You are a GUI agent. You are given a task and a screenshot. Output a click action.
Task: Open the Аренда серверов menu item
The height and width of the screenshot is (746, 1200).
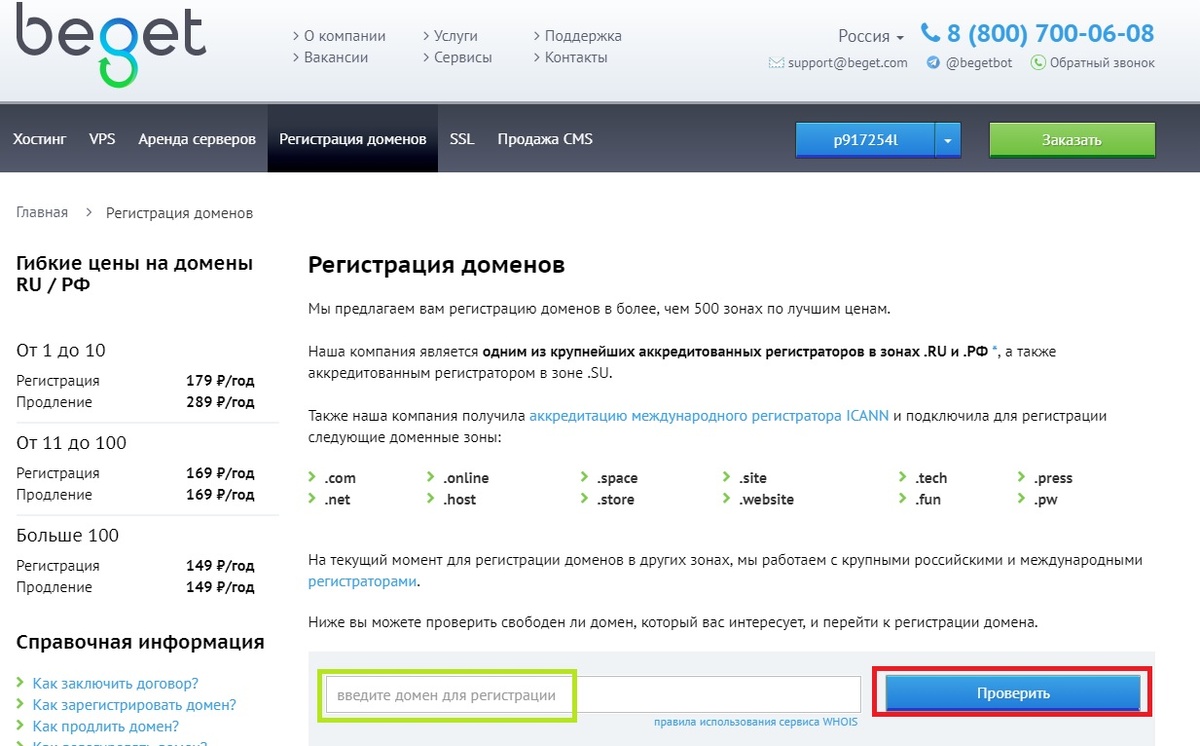[x=197, y=139]
